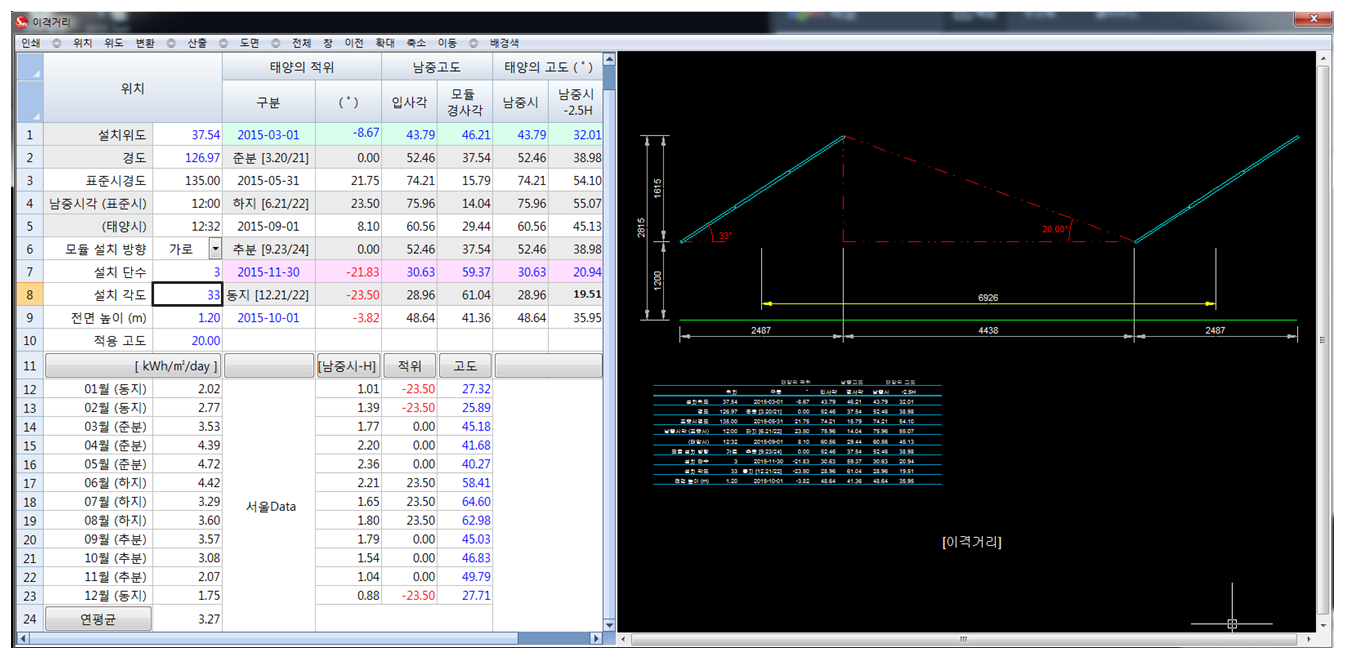The width and height of the screenshot is (1347, 662).
Task: Click the annual average value 3.27
Action: click(187, 619)
